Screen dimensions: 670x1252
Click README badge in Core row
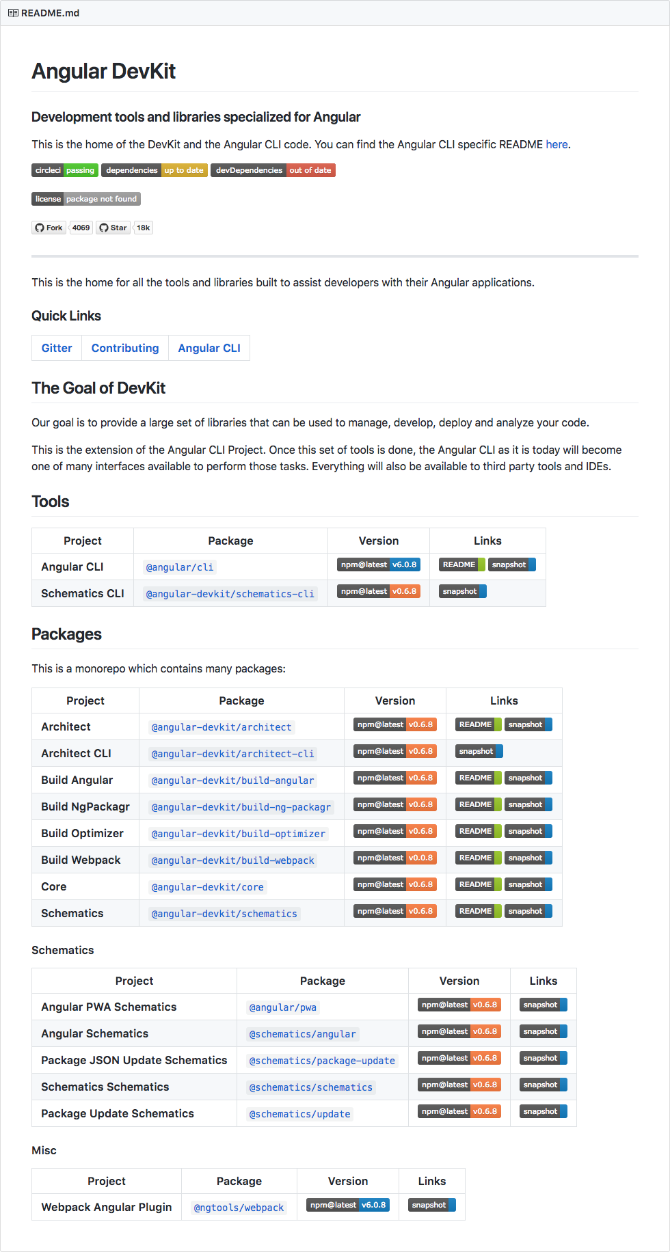coord(478,884)
